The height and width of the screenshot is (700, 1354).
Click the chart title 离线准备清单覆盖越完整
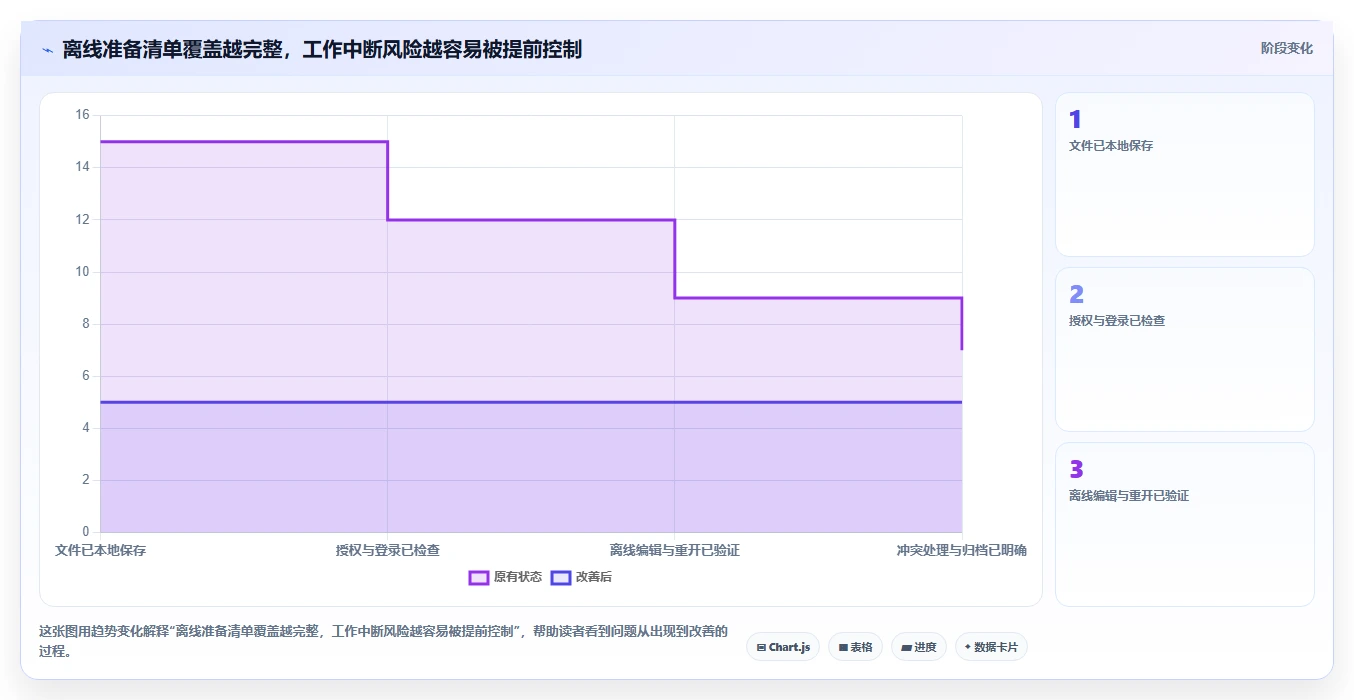(x=322, y=49)
